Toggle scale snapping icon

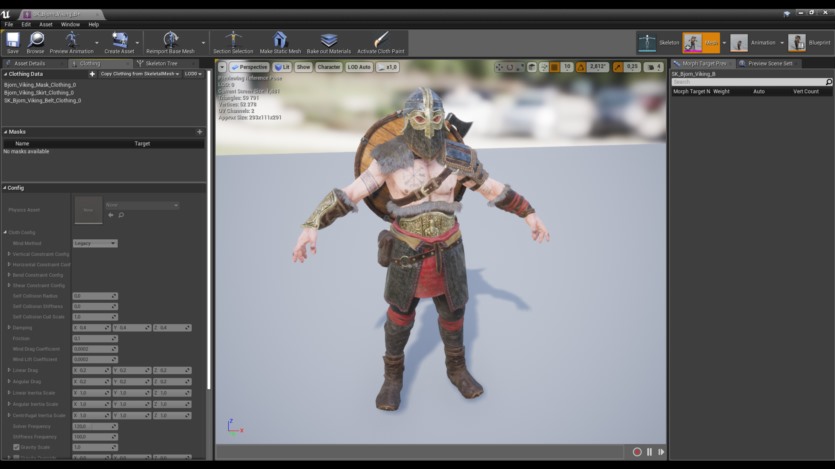(618, 67)
